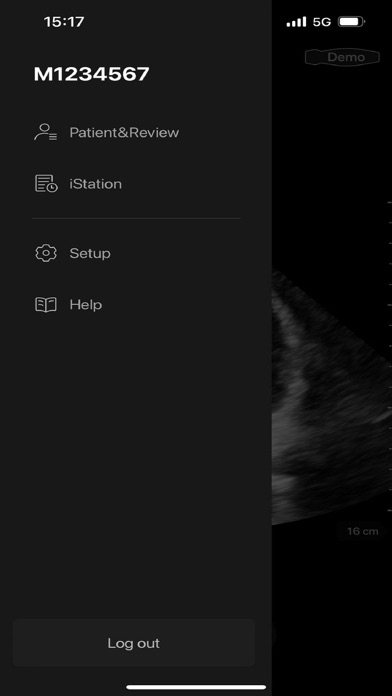
Task: Click the 16 cm depth label
Action: [362, 531]
